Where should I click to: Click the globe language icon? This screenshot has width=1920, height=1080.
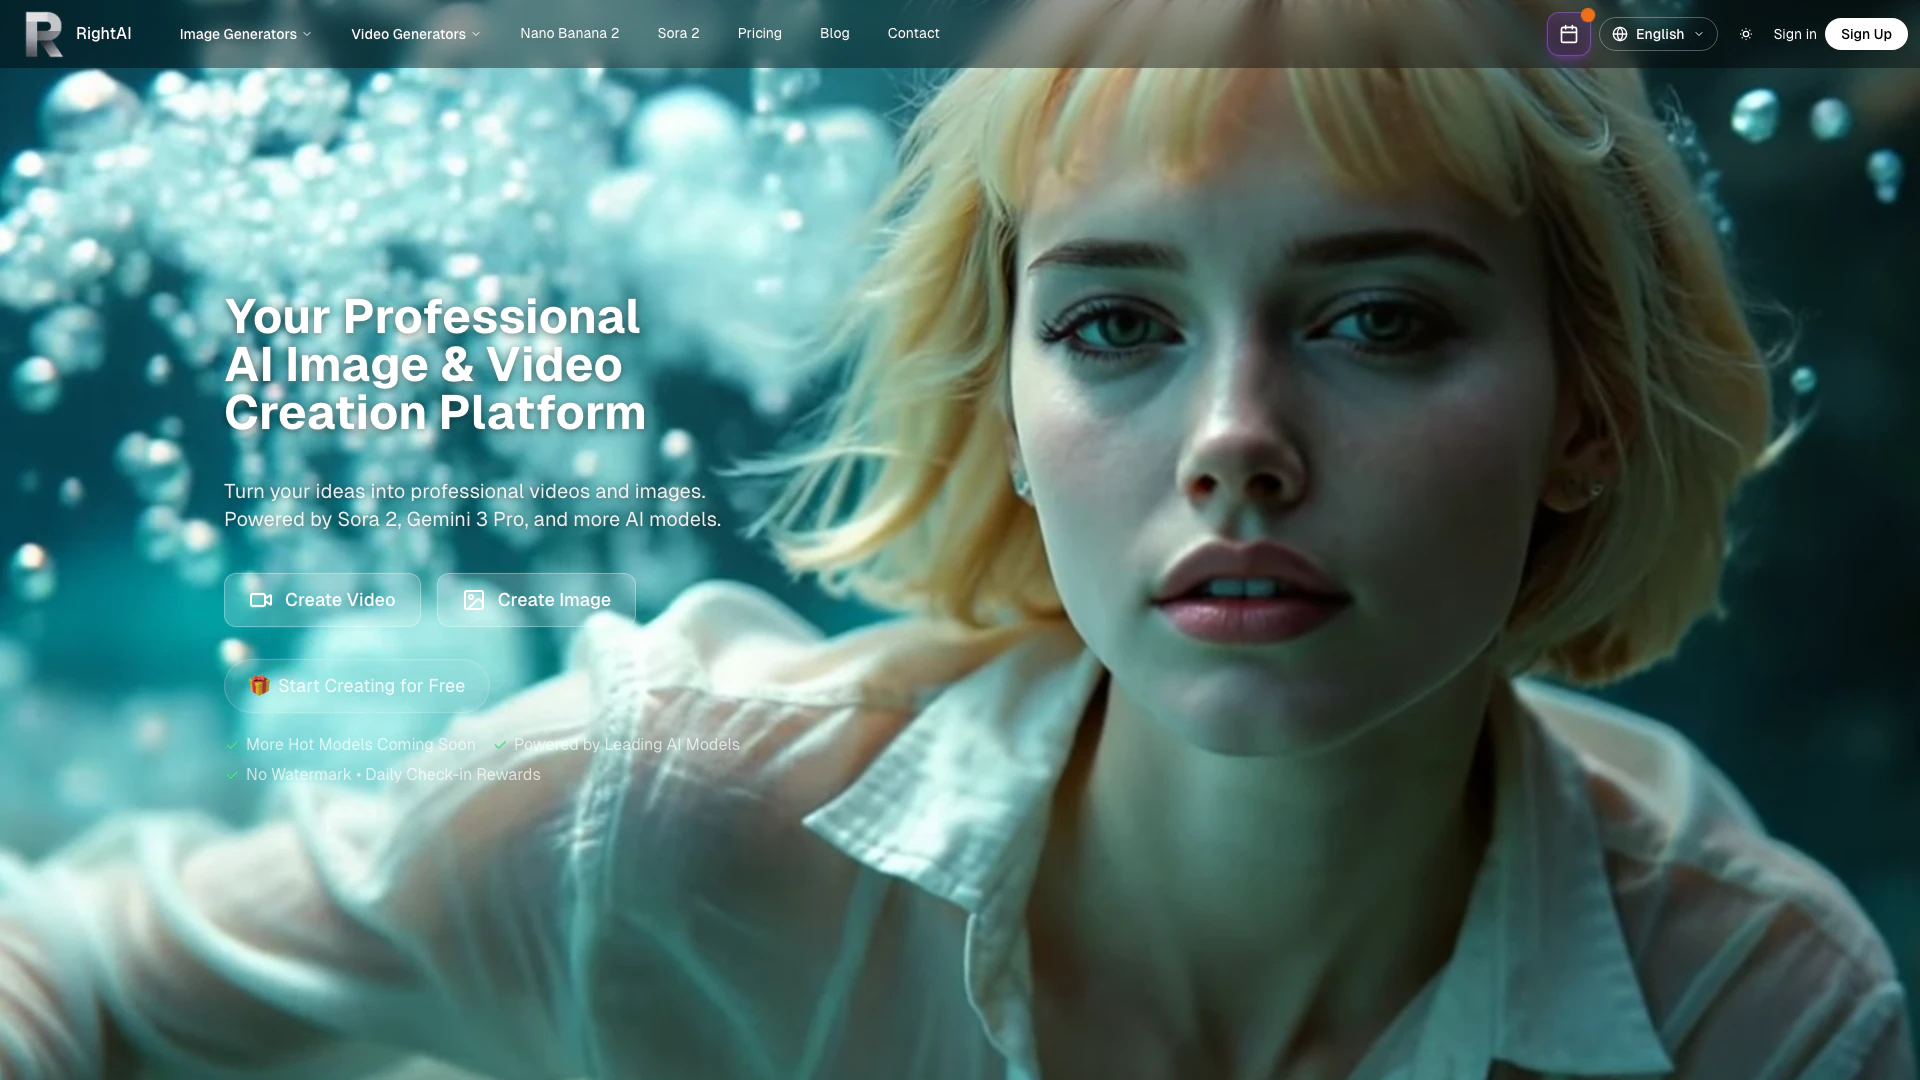point(1620,34)
